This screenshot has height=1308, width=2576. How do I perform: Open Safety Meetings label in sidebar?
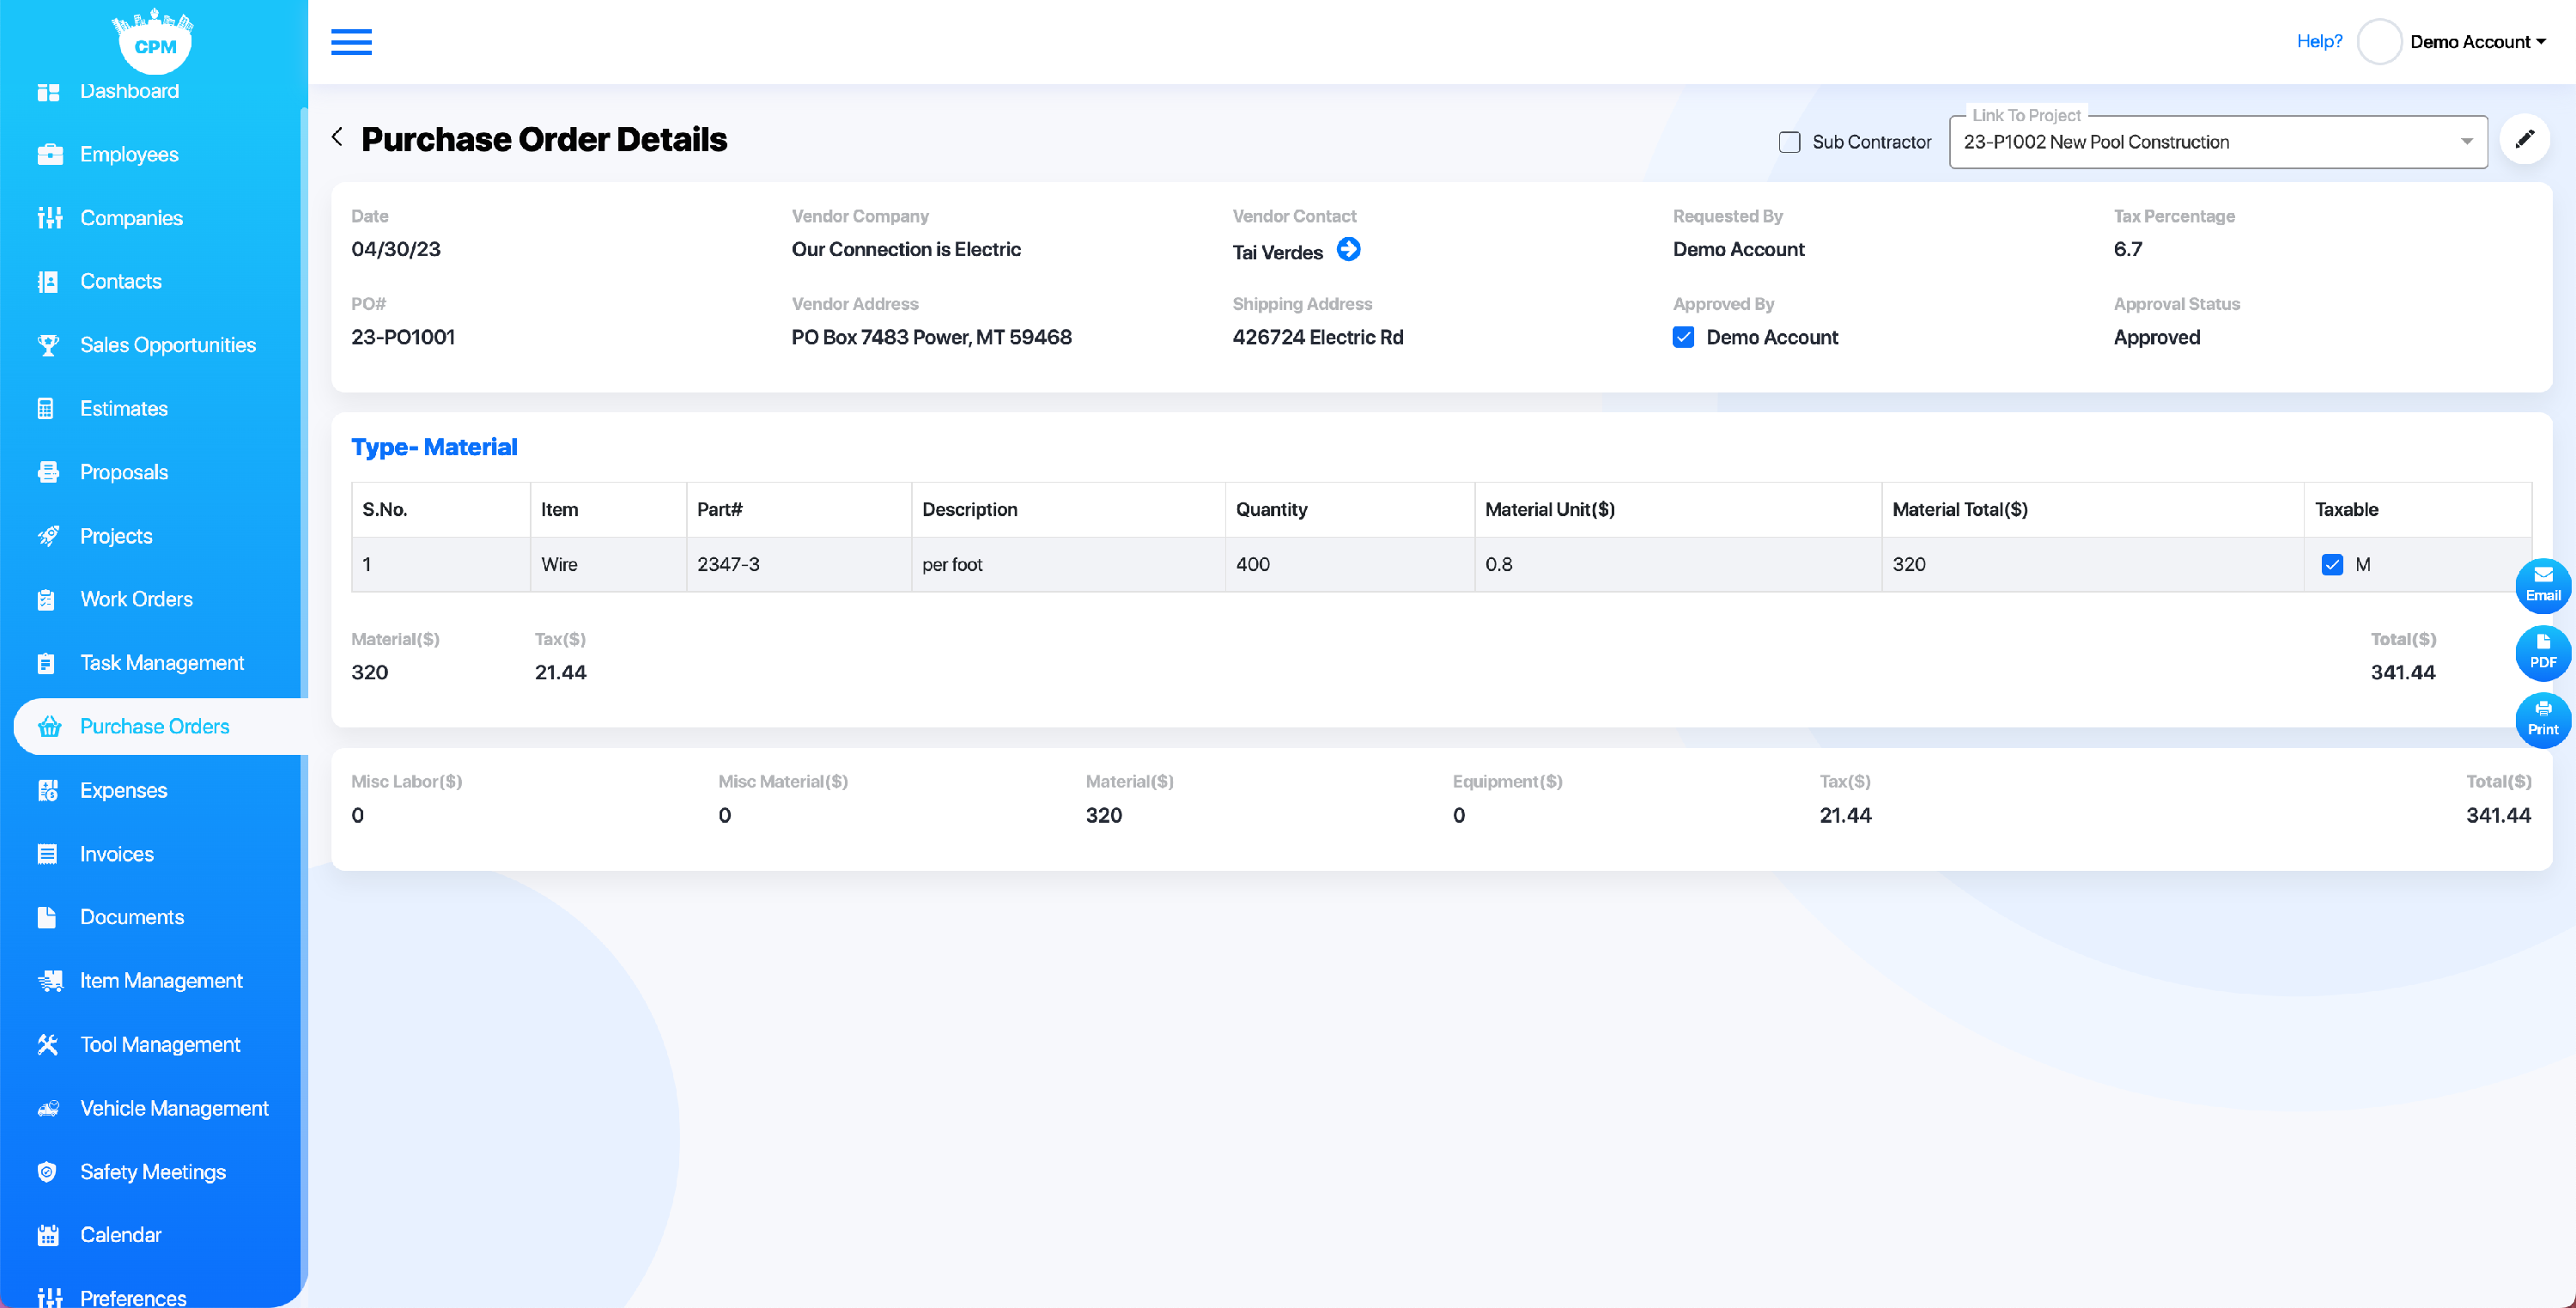(x=153, y=1172)
